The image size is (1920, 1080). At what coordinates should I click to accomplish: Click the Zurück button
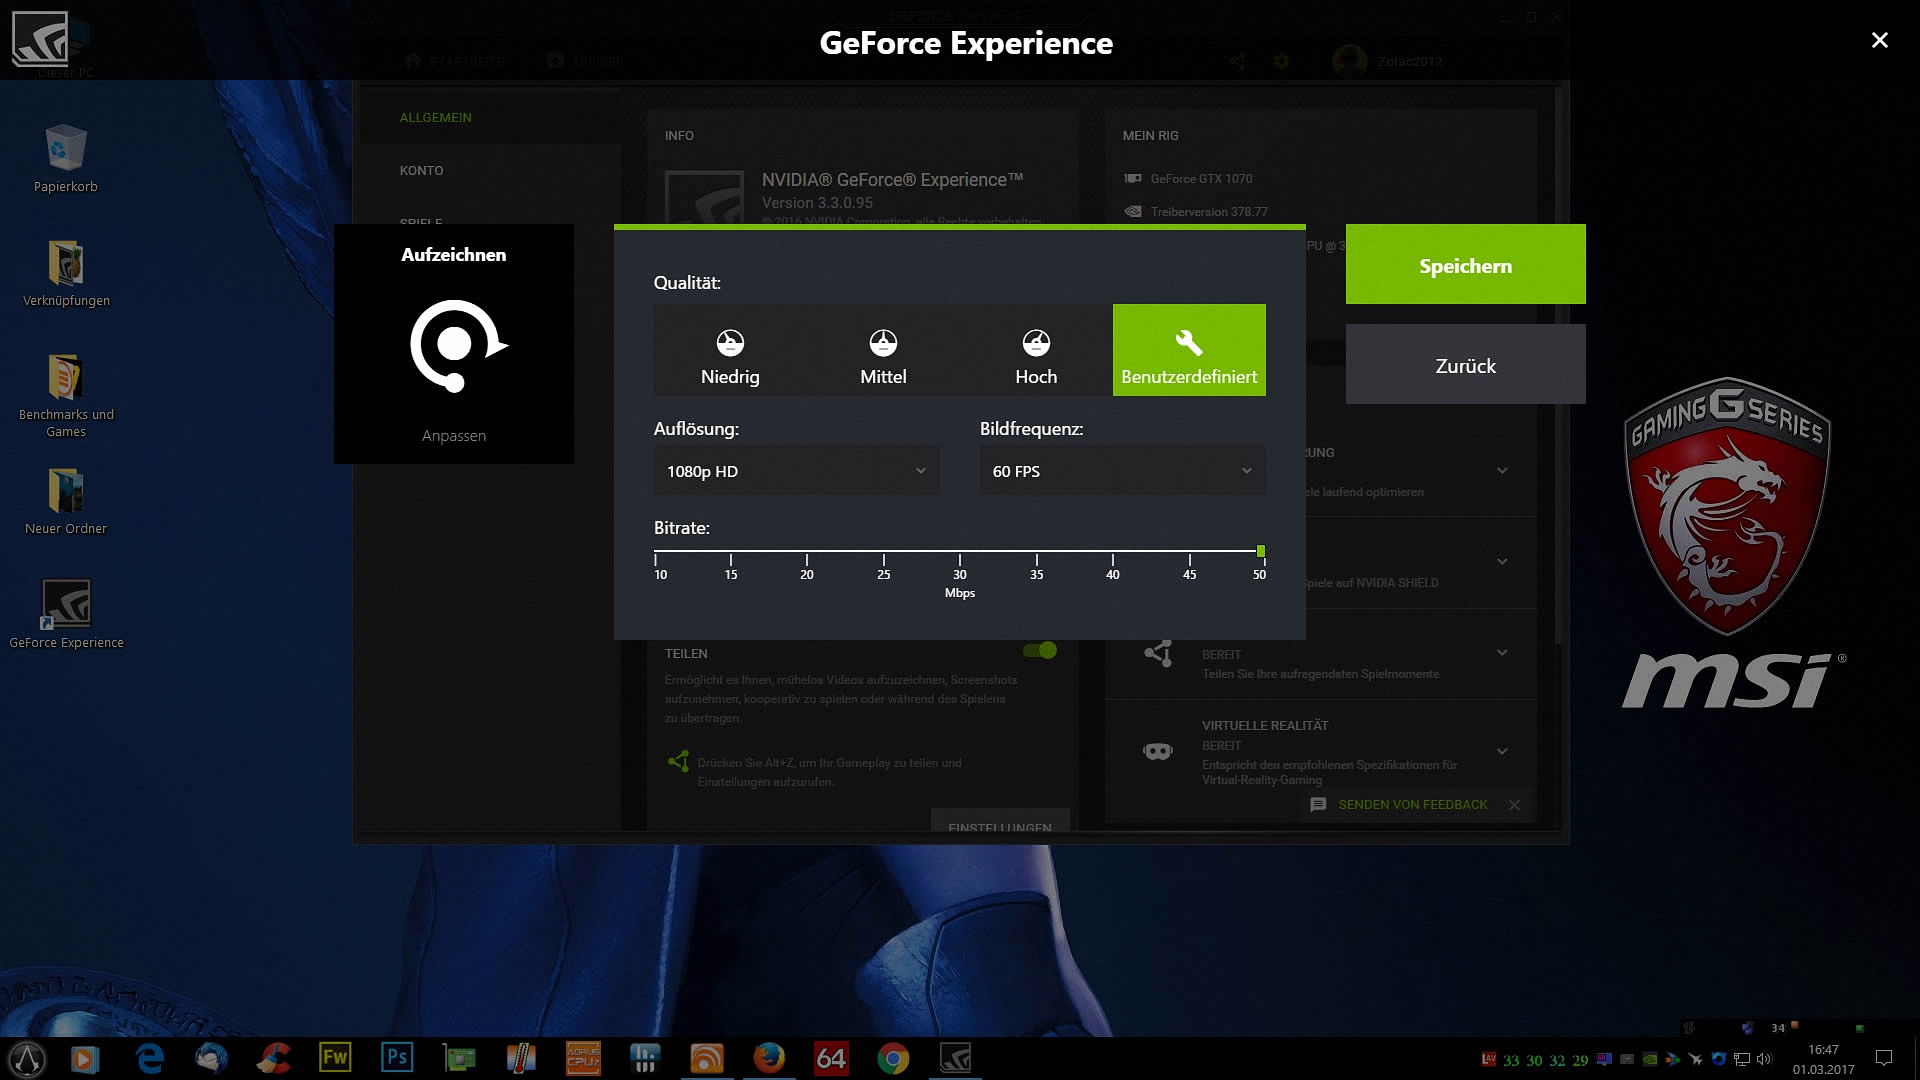pyautogui.click(x=1465, y=365)
